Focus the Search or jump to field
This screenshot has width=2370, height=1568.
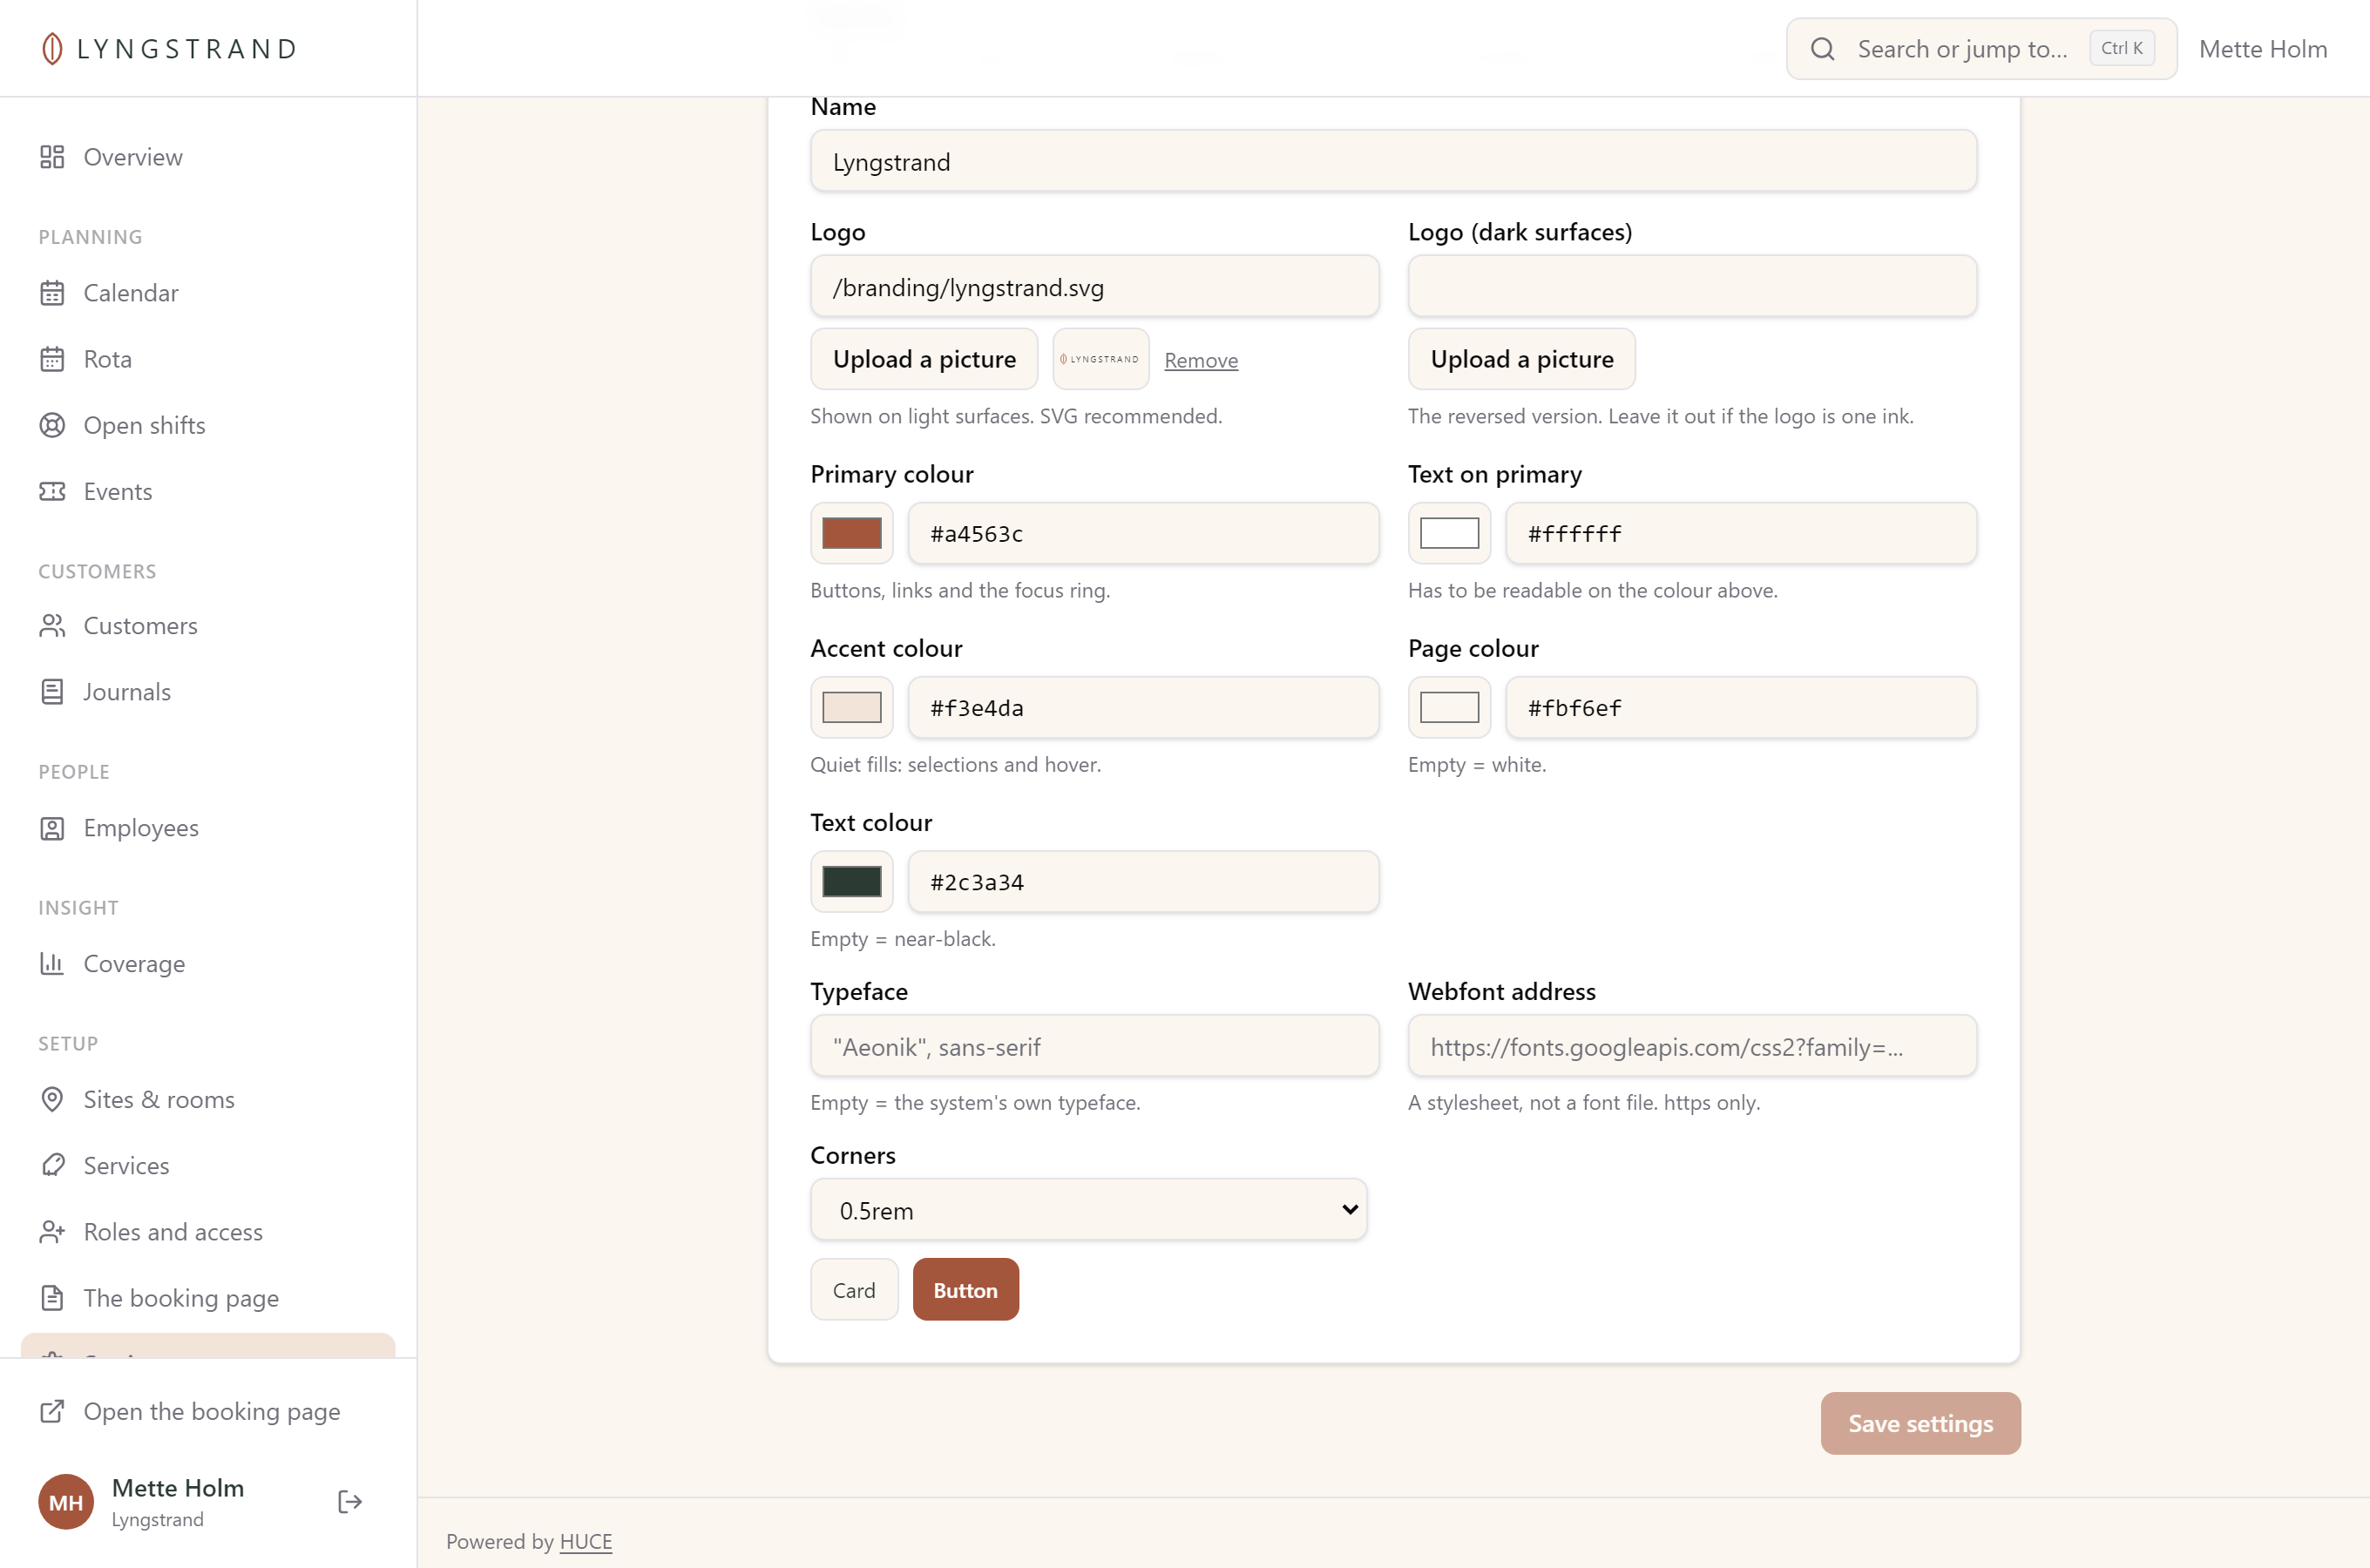click(x=1981, y=49)
